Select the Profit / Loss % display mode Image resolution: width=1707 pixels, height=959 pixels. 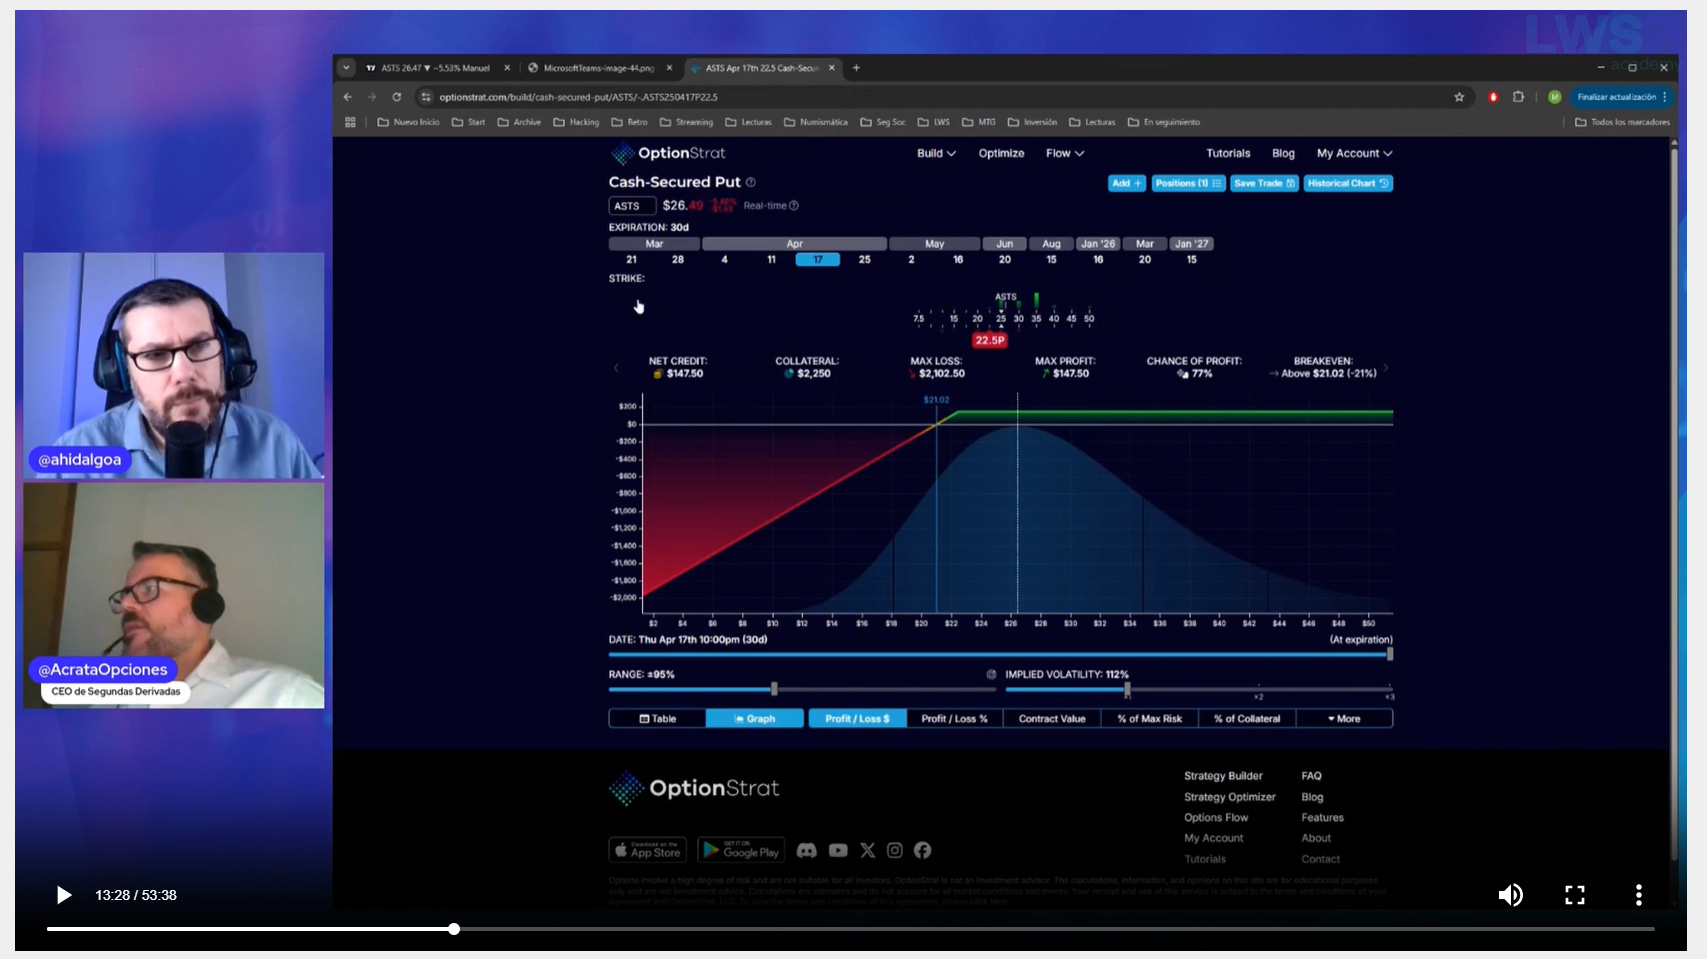tap(954, 718)
